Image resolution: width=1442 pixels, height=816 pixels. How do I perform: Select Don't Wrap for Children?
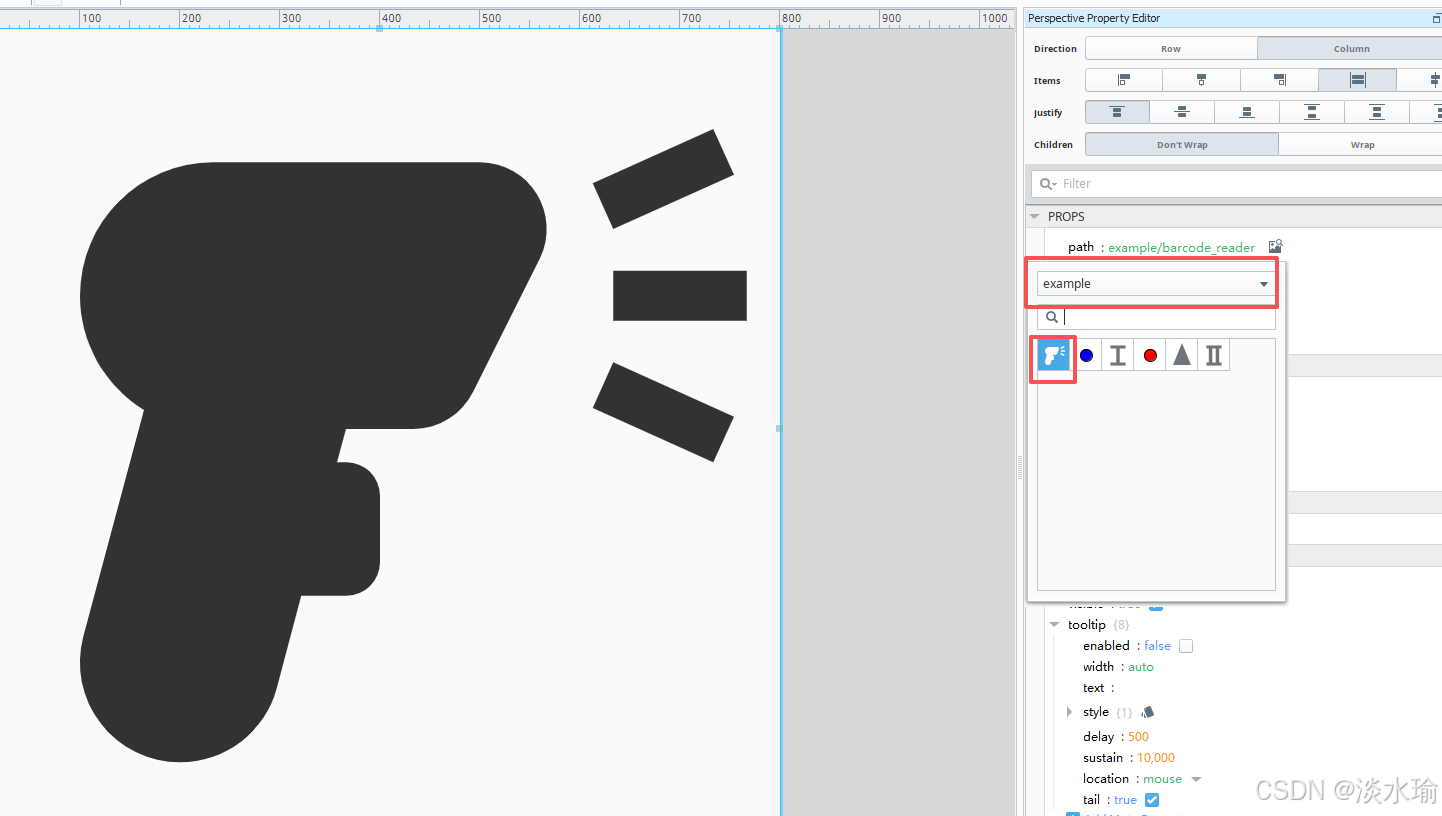1182,144
